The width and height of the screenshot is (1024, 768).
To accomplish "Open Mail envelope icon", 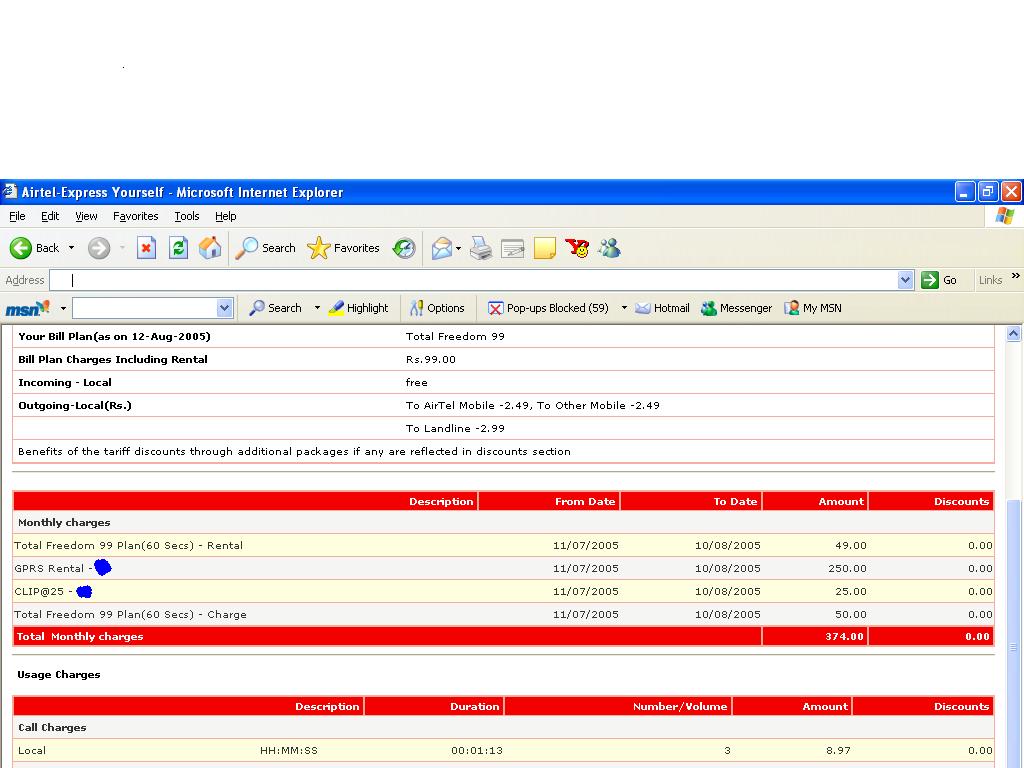I will [x=441, y=248].
